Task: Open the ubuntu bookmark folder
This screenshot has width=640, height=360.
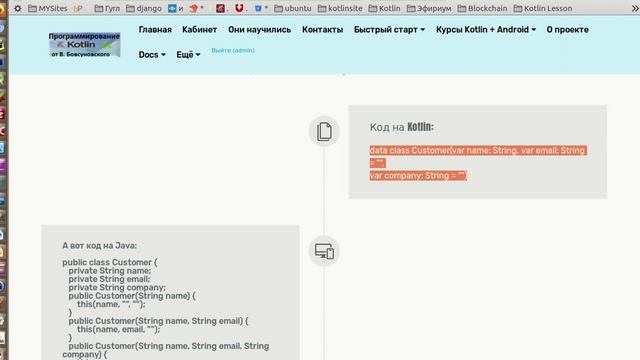Action: point(293,8)
